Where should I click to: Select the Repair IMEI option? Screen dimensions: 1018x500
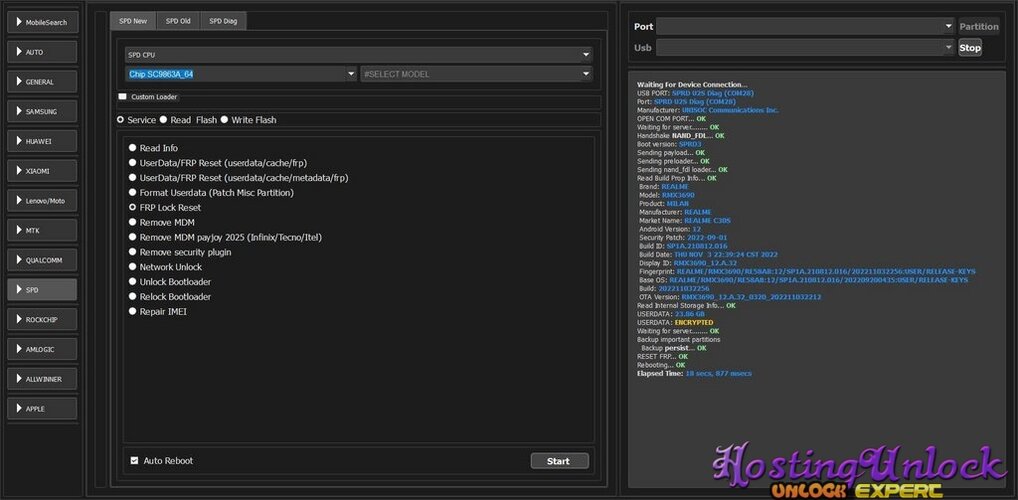[158, 311]
